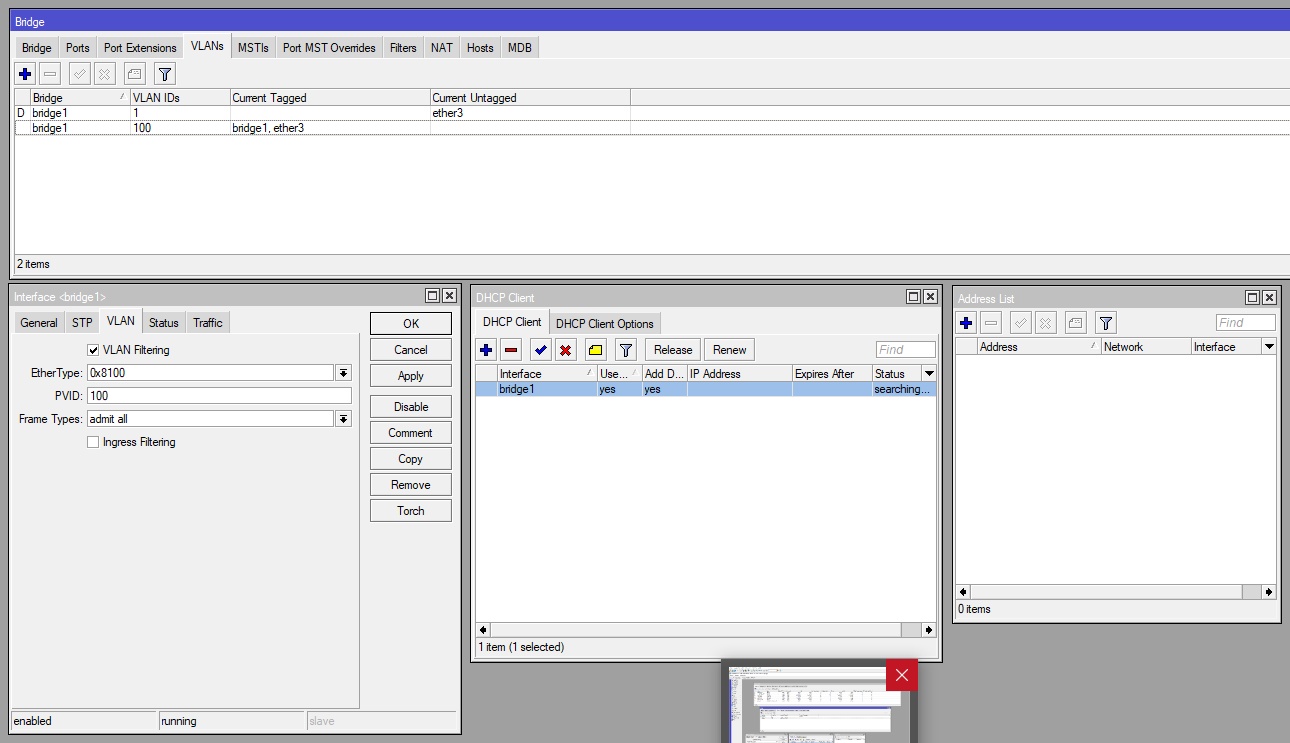Screen dimensions: 1290x743
Task: Close the screenshot thumbnail preview
Action: click(901, 675)
